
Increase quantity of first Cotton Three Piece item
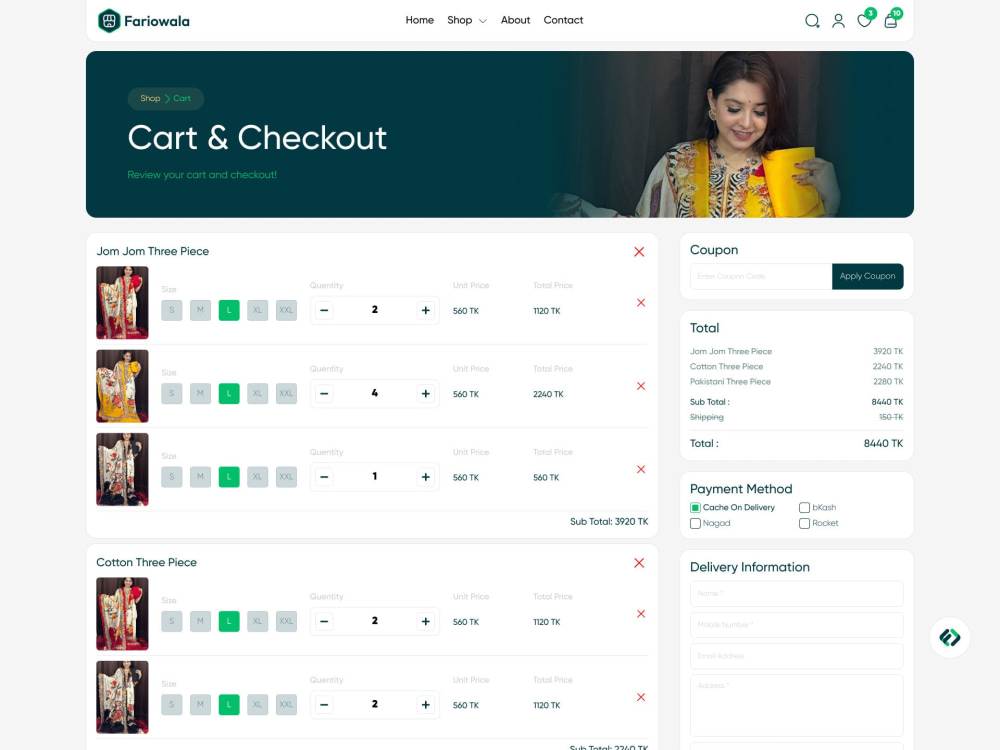click(x=425, y=622)
